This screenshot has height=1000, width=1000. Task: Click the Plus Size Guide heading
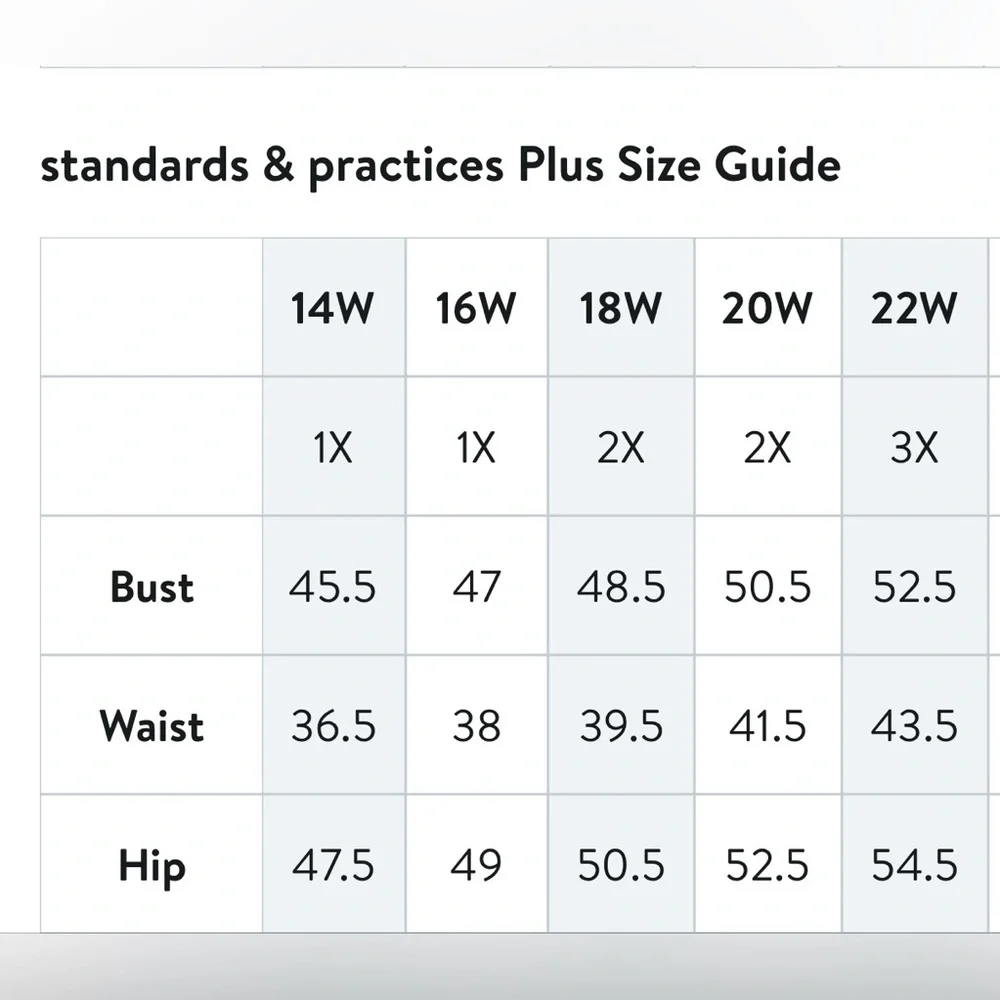pos(440,166)
